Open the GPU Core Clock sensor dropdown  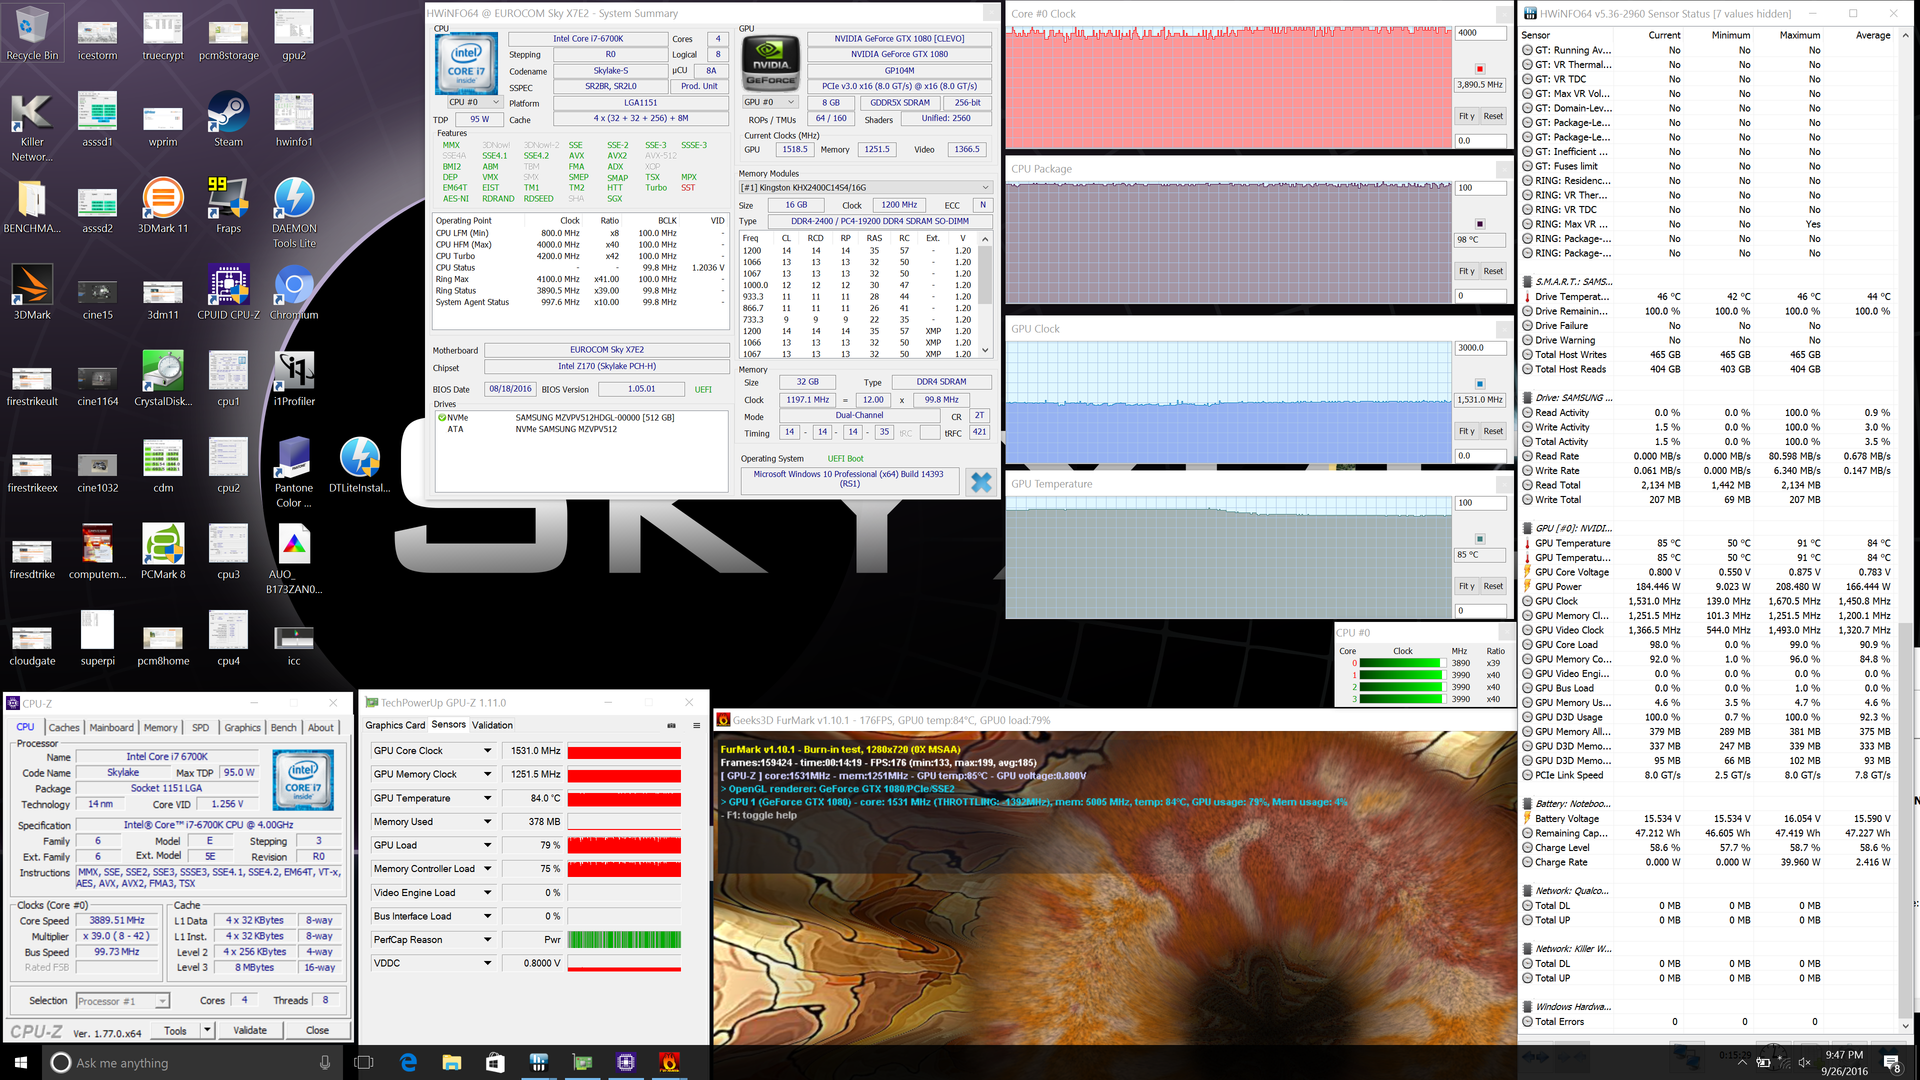click(488, 751)
